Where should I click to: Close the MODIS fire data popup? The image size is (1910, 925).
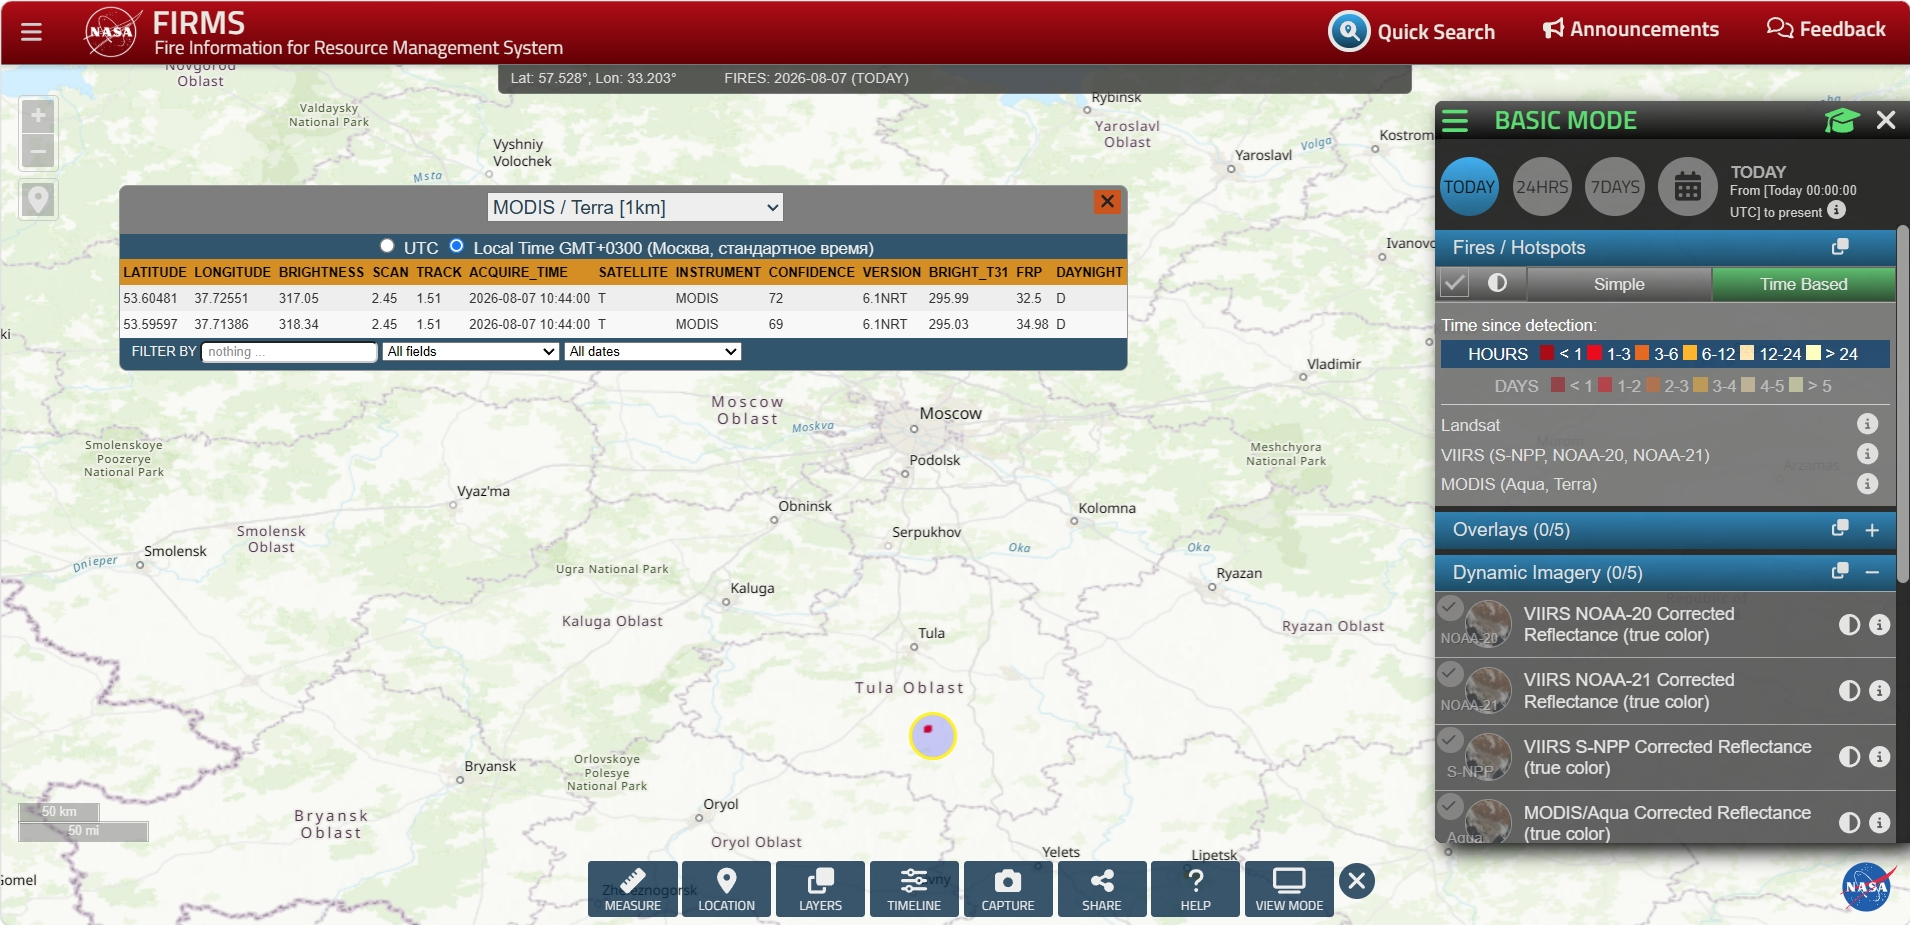pos(1107,202)
